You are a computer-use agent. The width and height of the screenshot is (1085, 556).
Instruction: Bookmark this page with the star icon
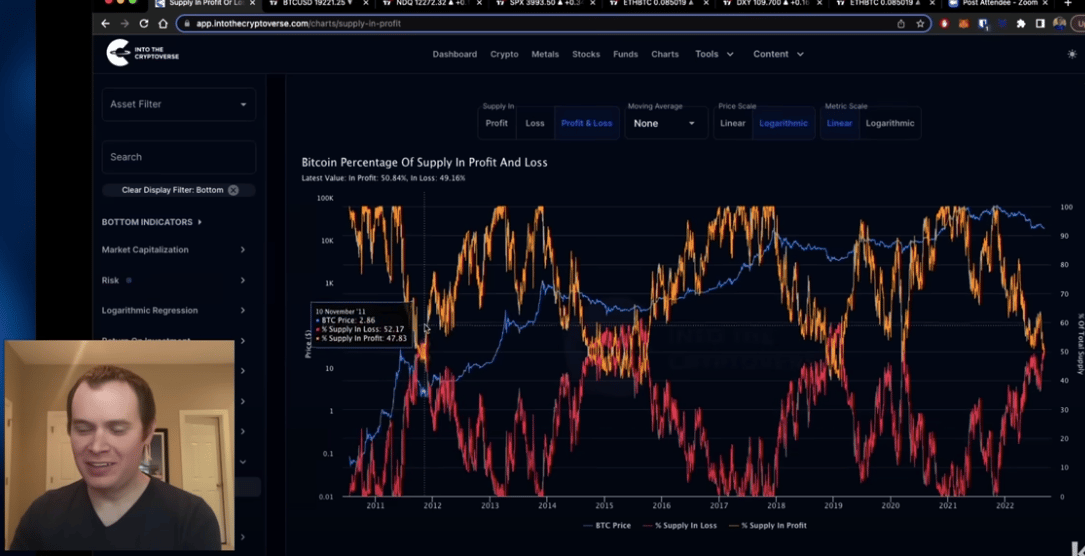tap(920, 24)
